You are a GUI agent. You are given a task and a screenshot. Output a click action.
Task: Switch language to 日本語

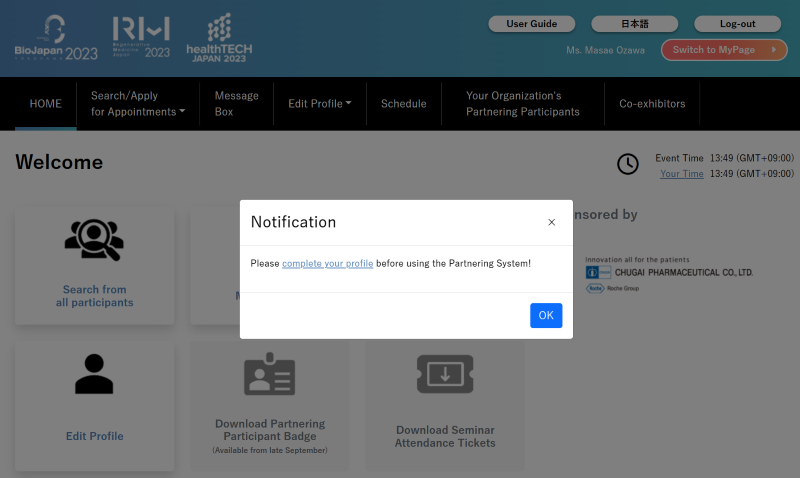635,23
